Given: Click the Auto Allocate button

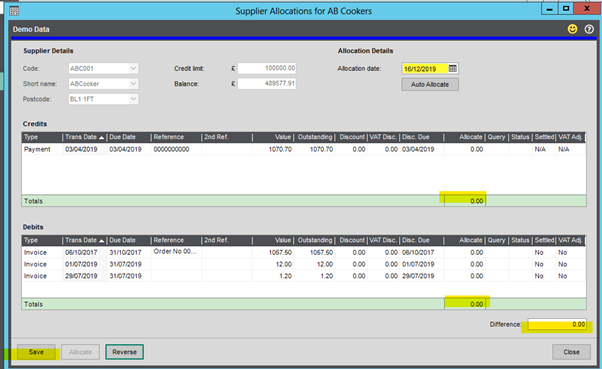Looking at the screenshot, I should pyautogui.click(x=430, y=84).
